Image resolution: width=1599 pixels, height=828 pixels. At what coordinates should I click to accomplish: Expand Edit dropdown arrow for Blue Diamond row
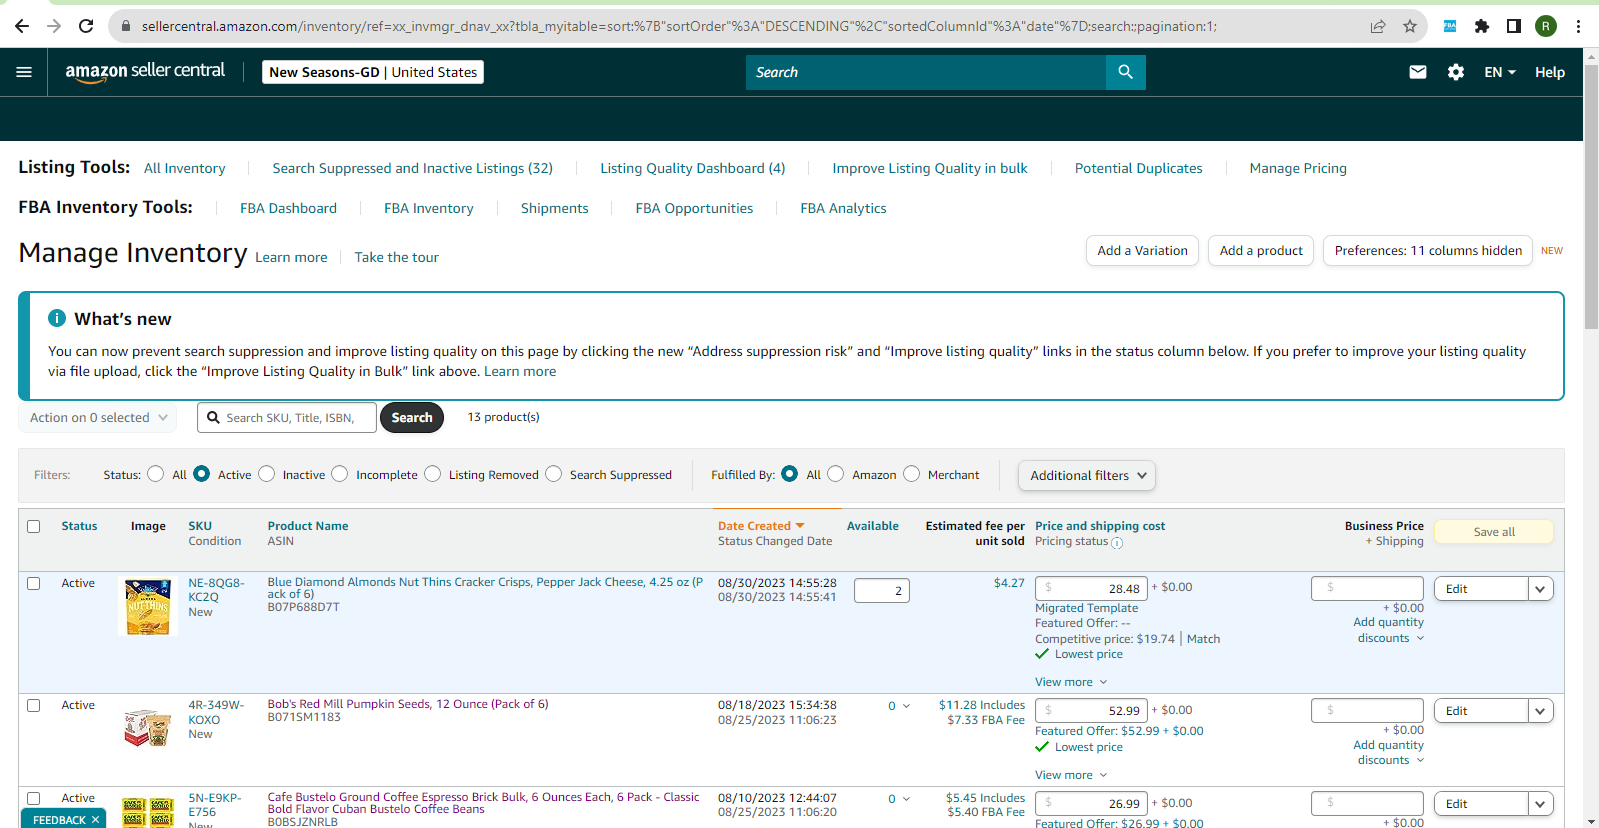tap(1541, 589)
